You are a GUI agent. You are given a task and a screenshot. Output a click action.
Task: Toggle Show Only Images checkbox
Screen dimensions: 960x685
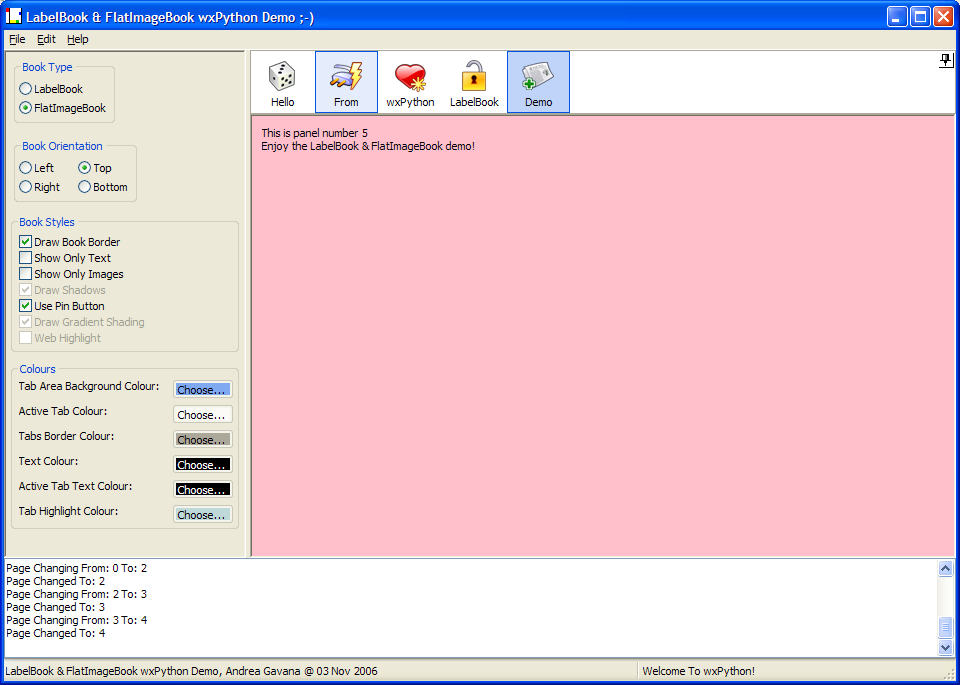coord(26,274)
